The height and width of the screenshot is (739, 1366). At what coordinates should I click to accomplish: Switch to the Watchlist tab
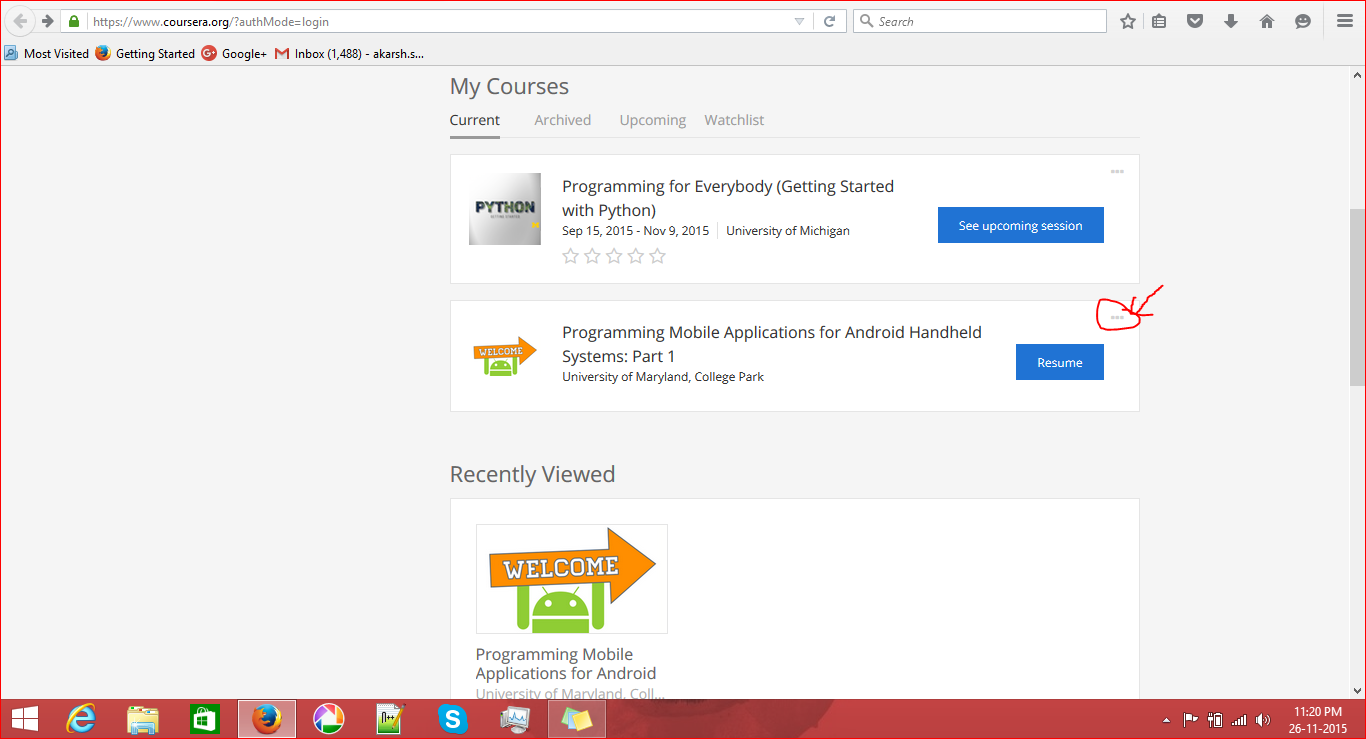(733, 119)
